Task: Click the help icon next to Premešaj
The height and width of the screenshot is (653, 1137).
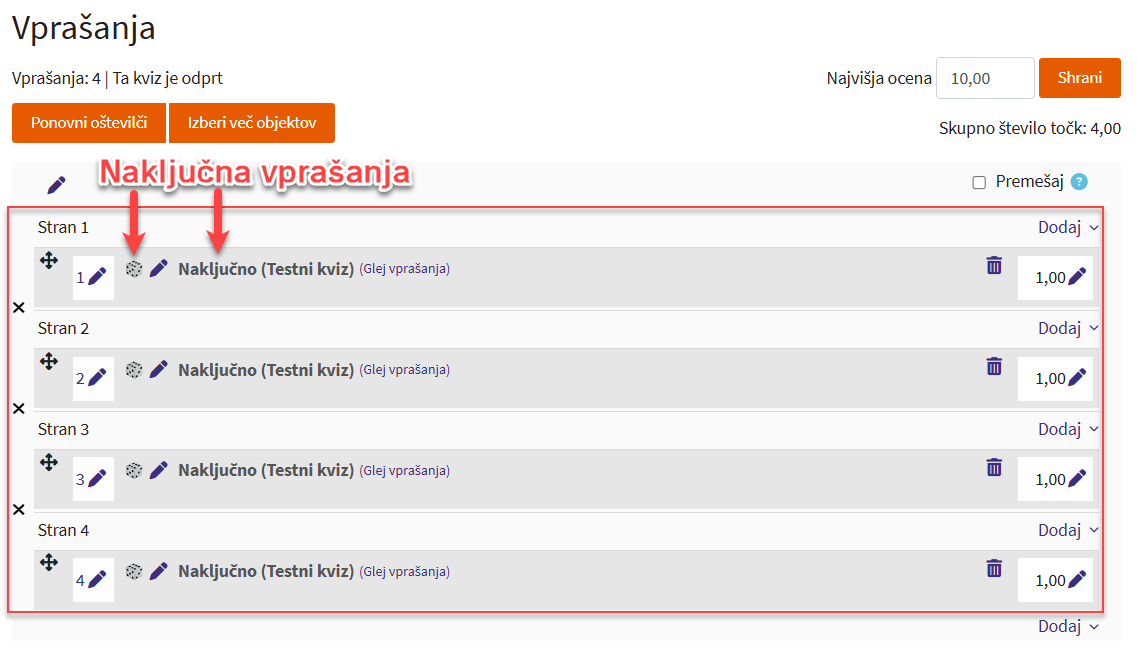Action: point(1078,182)
